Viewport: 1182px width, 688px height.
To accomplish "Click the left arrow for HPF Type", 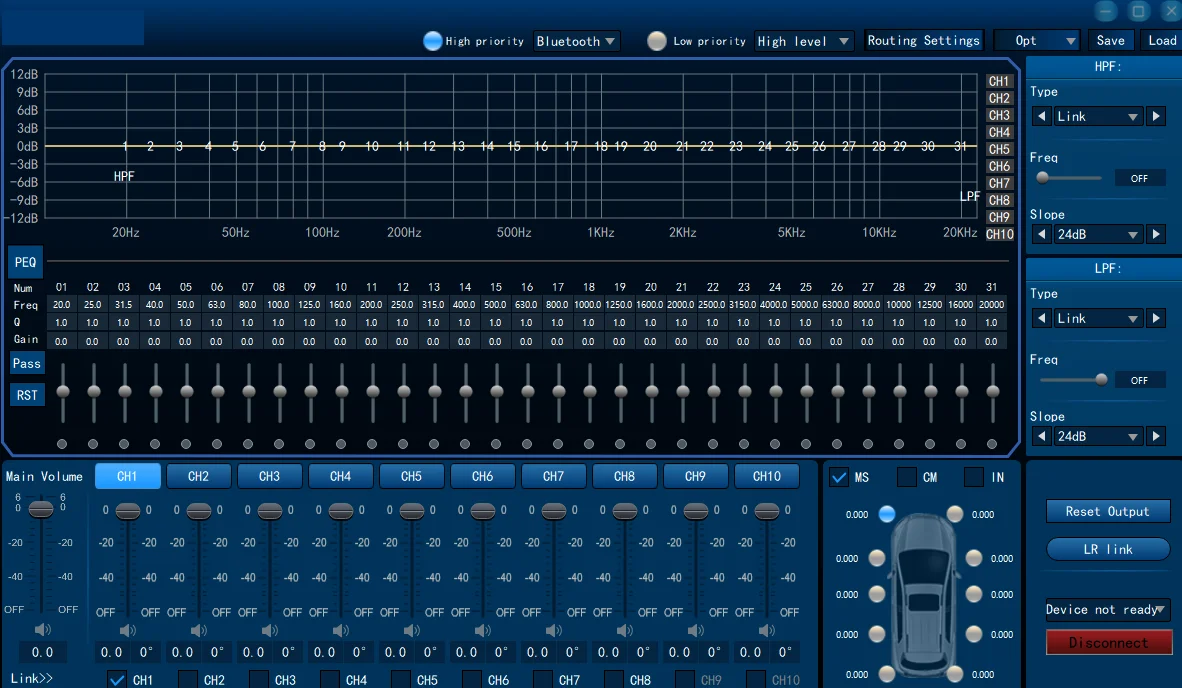I will coord(1041,116).
